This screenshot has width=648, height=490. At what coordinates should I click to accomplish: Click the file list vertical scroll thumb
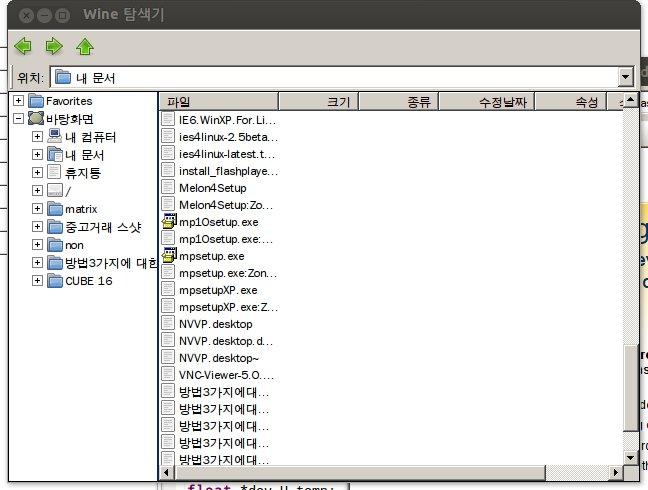tap(631, 389)
